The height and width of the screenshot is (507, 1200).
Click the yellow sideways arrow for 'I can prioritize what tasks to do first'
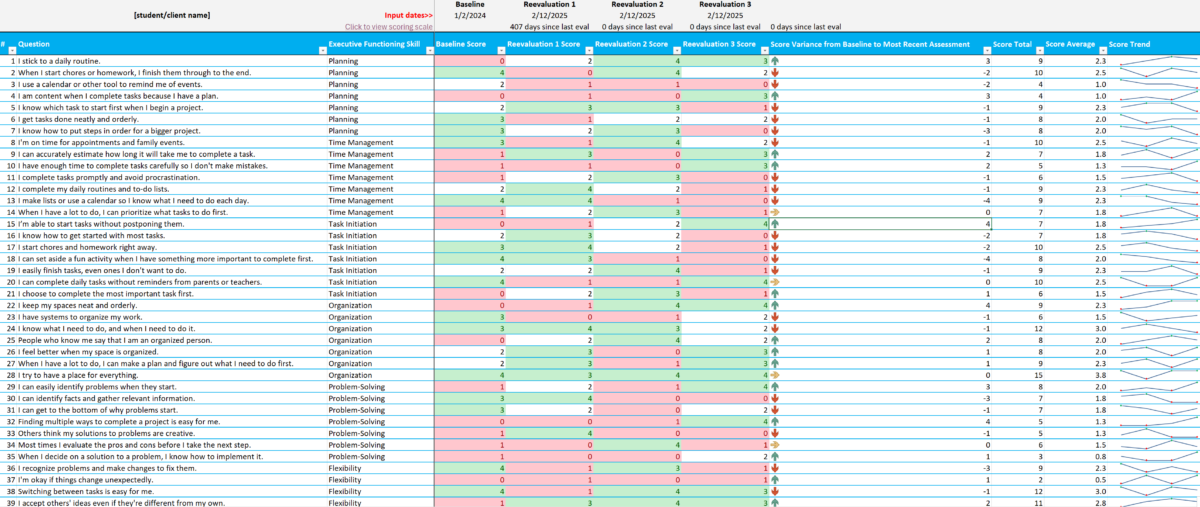click(774, 212)
